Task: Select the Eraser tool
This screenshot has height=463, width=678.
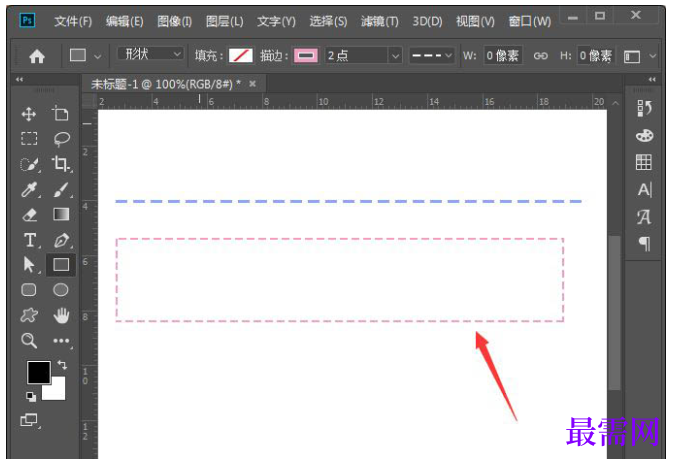Action: point(29,214)
